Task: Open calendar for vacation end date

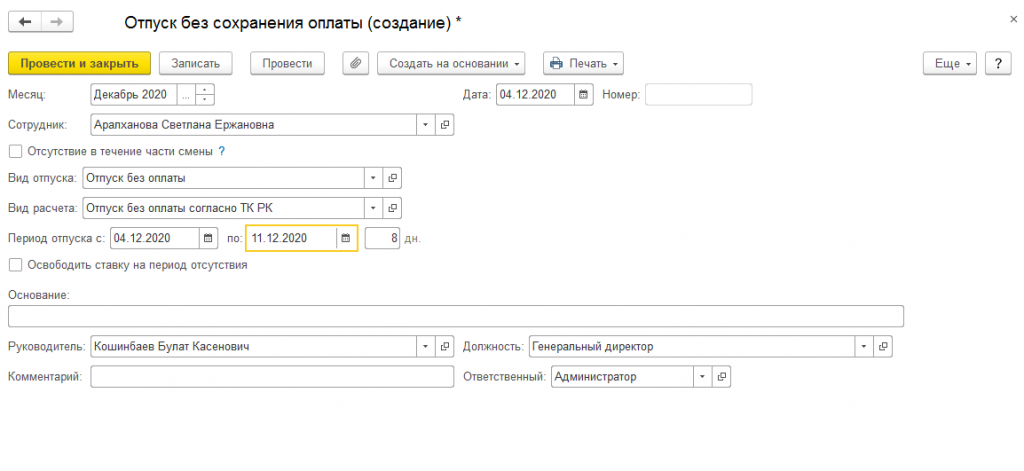Action: tap(346, 238)
